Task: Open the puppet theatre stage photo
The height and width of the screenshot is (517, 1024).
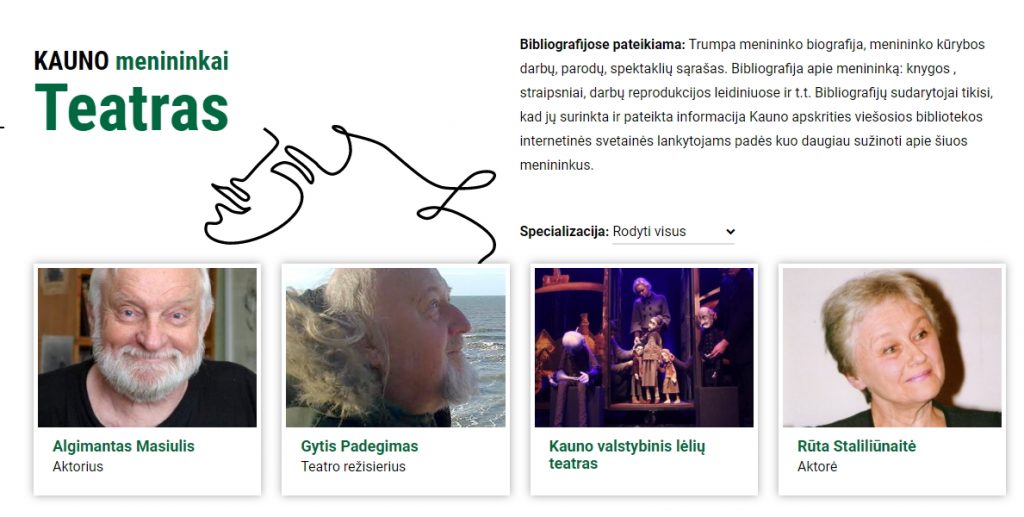Action: [644, 347]
